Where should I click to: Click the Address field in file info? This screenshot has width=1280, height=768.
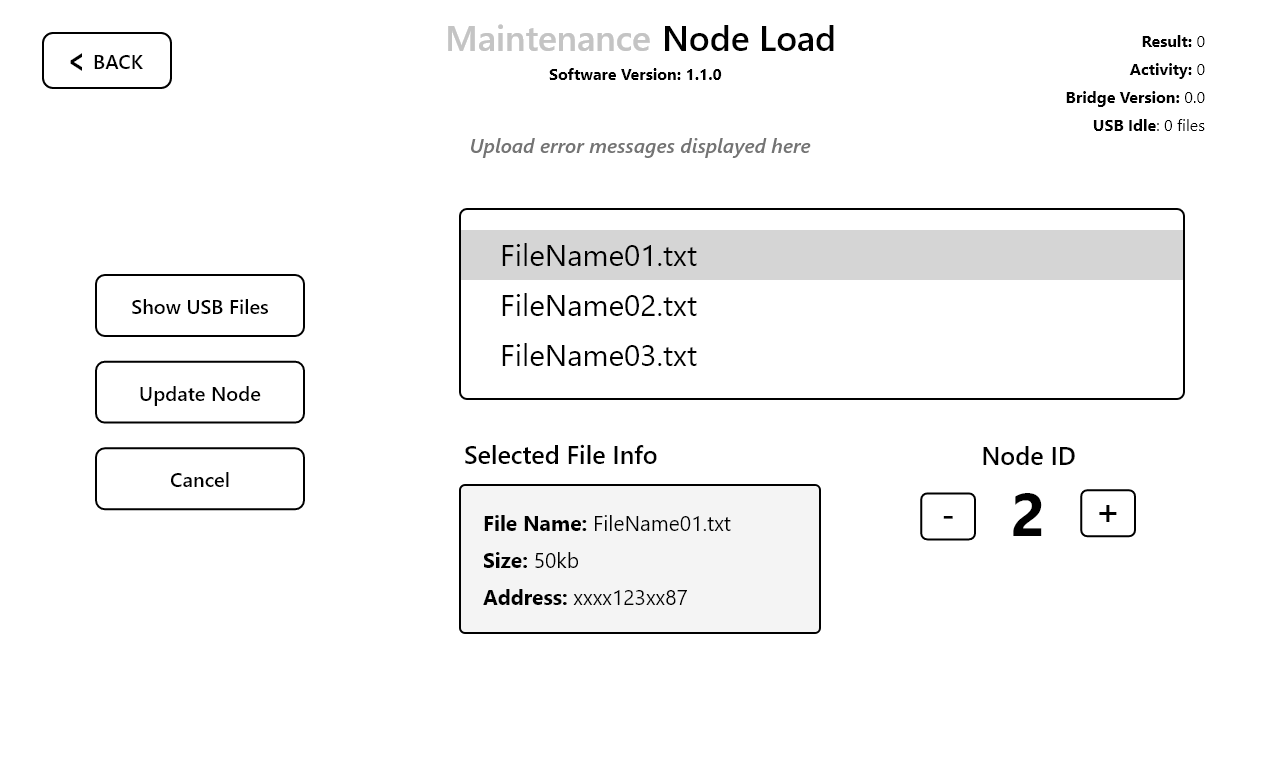tap(585, 598)
